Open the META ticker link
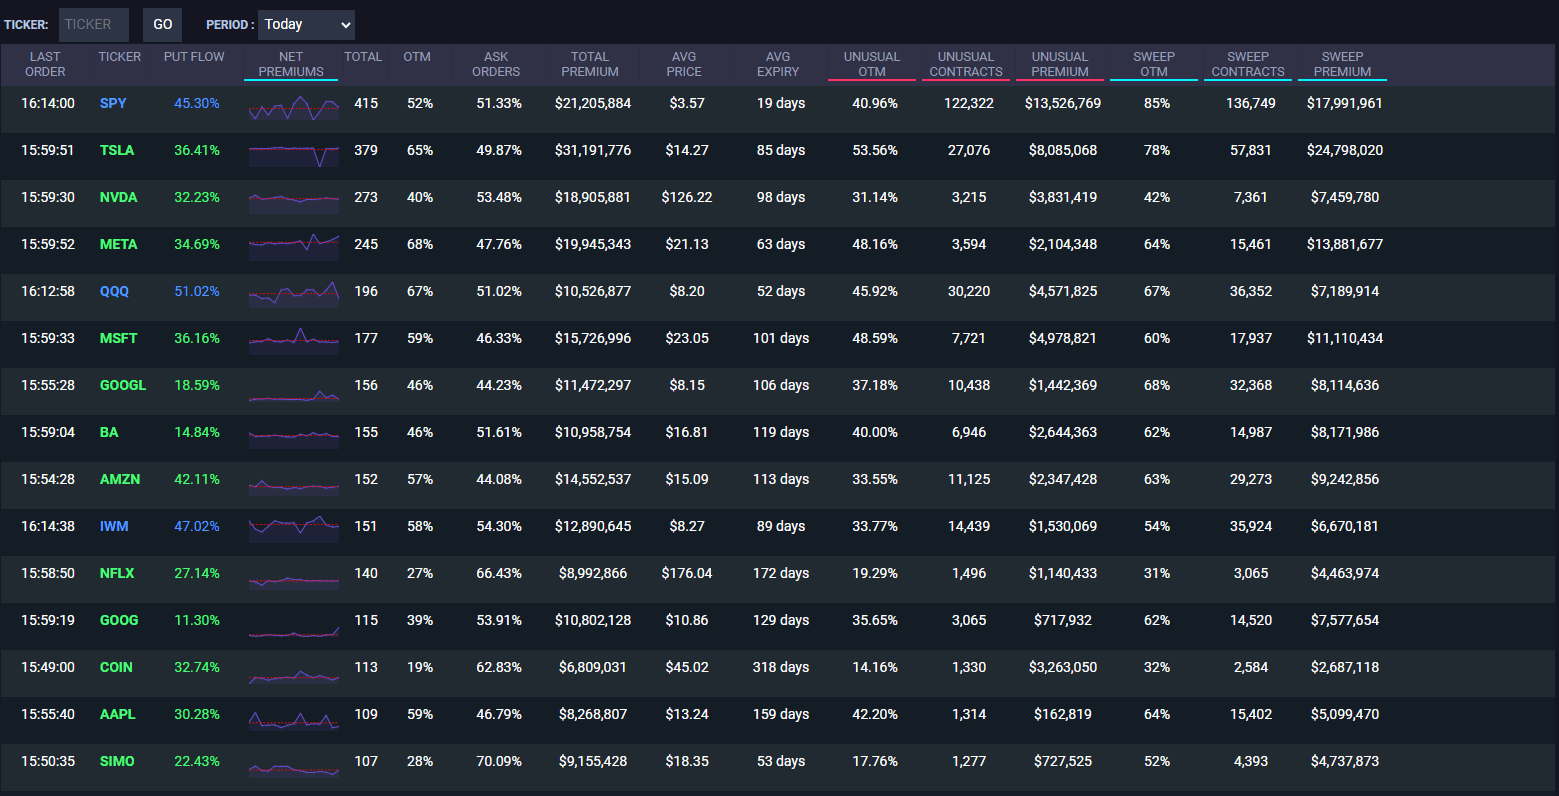This screenshot has width=1559, height=796. [x=119, y=244]
